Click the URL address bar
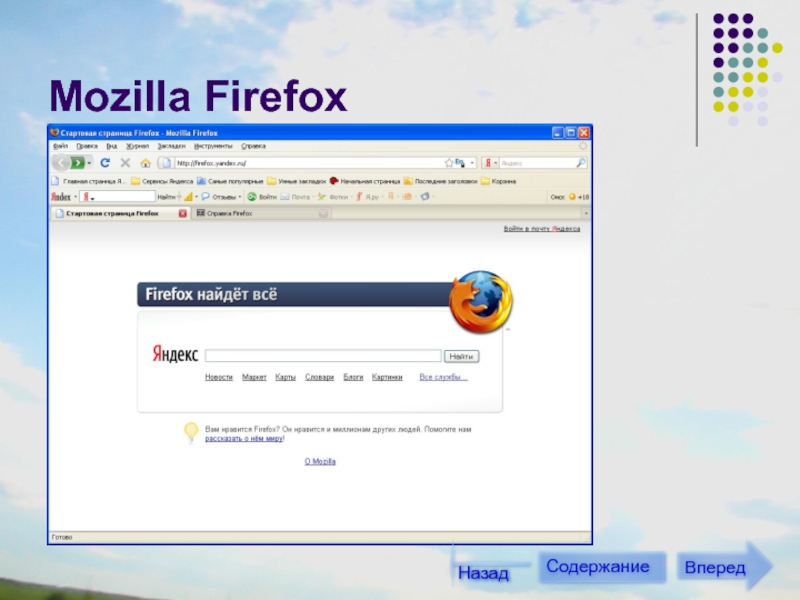 [x=309, y=163]
